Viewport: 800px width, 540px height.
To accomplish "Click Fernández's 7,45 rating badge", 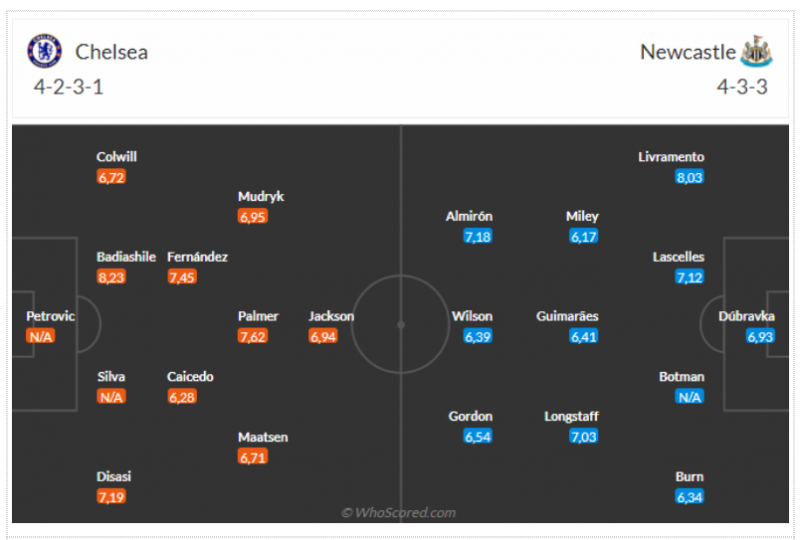I will (x=182, y=277).
